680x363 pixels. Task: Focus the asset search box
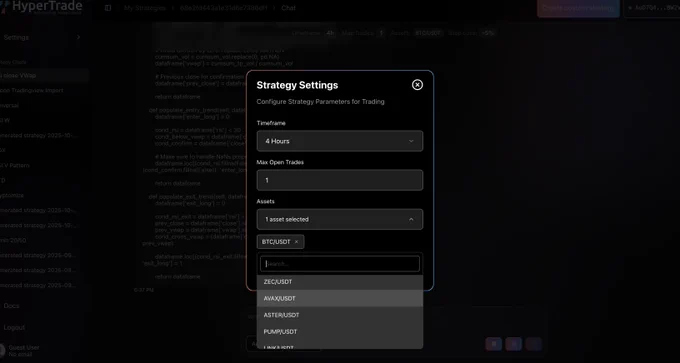340,264
